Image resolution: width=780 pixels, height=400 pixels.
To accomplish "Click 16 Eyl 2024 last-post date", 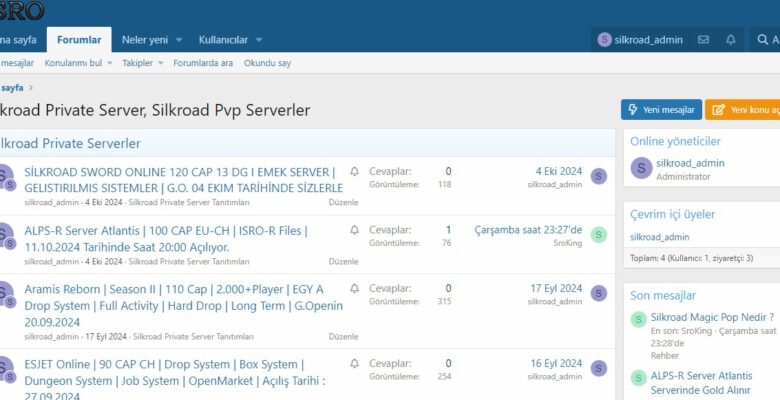I will (x=556, y=364).
